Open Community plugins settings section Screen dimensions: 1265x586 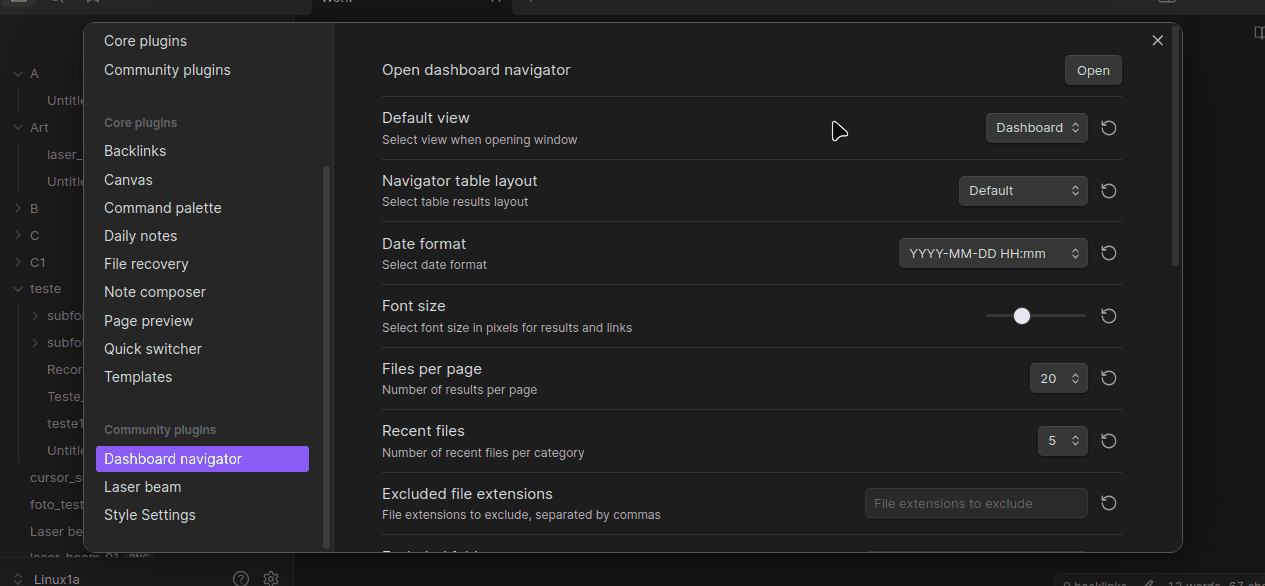click(167, 70)
